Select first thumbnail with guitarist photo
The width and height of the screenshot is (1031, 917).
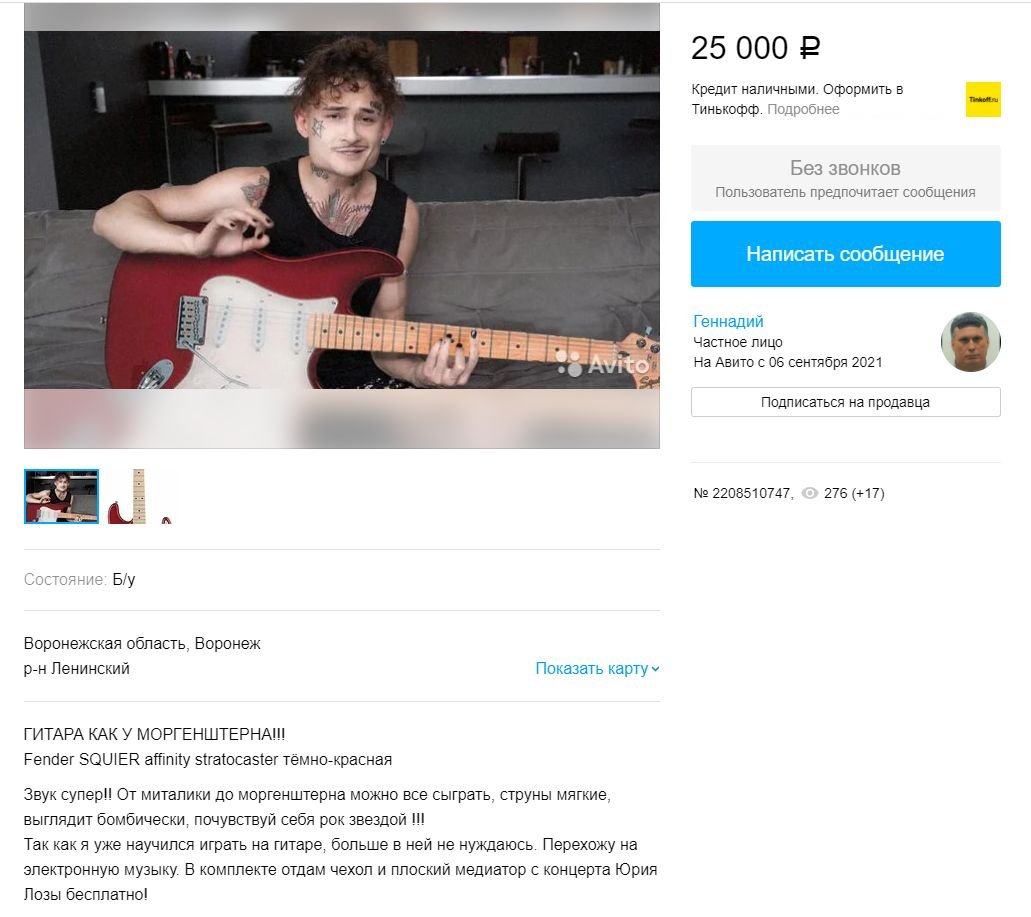point(61,496)
